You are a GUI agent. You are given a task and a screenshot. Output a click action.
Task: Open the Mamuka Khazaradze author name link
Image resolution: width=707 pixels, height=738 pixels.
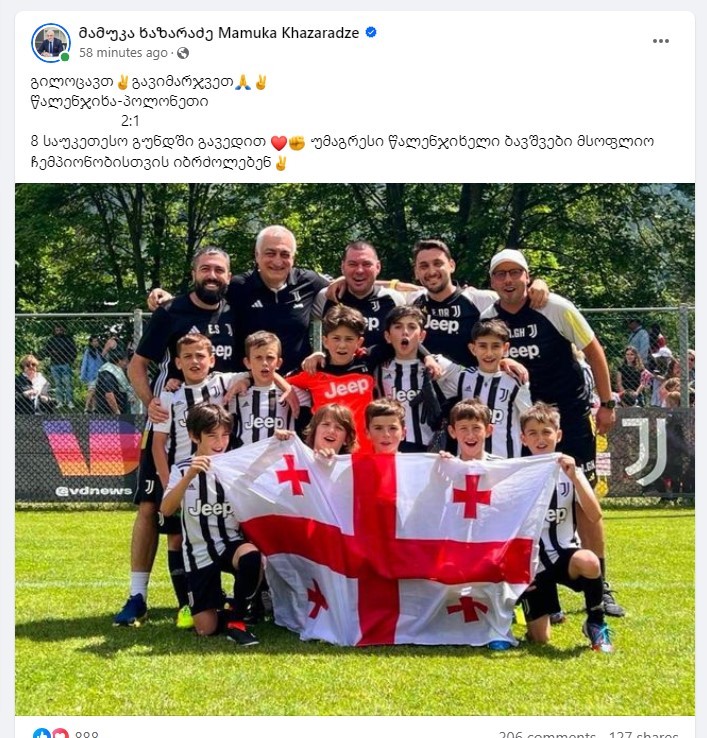[219, 33]
